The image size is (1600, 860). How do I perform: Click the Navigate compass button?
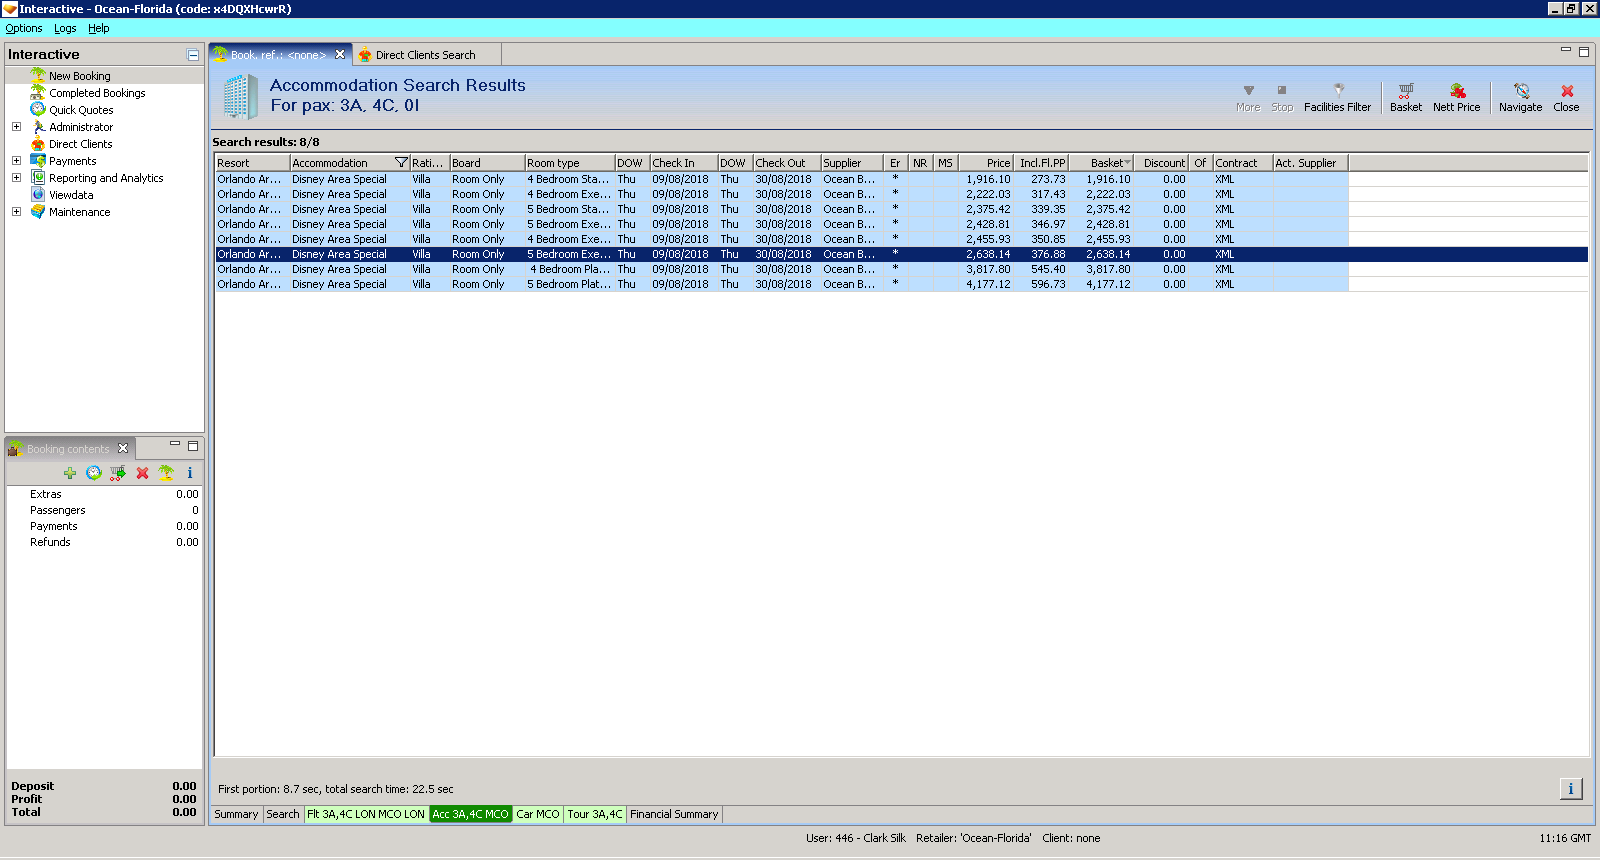tap(1520, 98)
